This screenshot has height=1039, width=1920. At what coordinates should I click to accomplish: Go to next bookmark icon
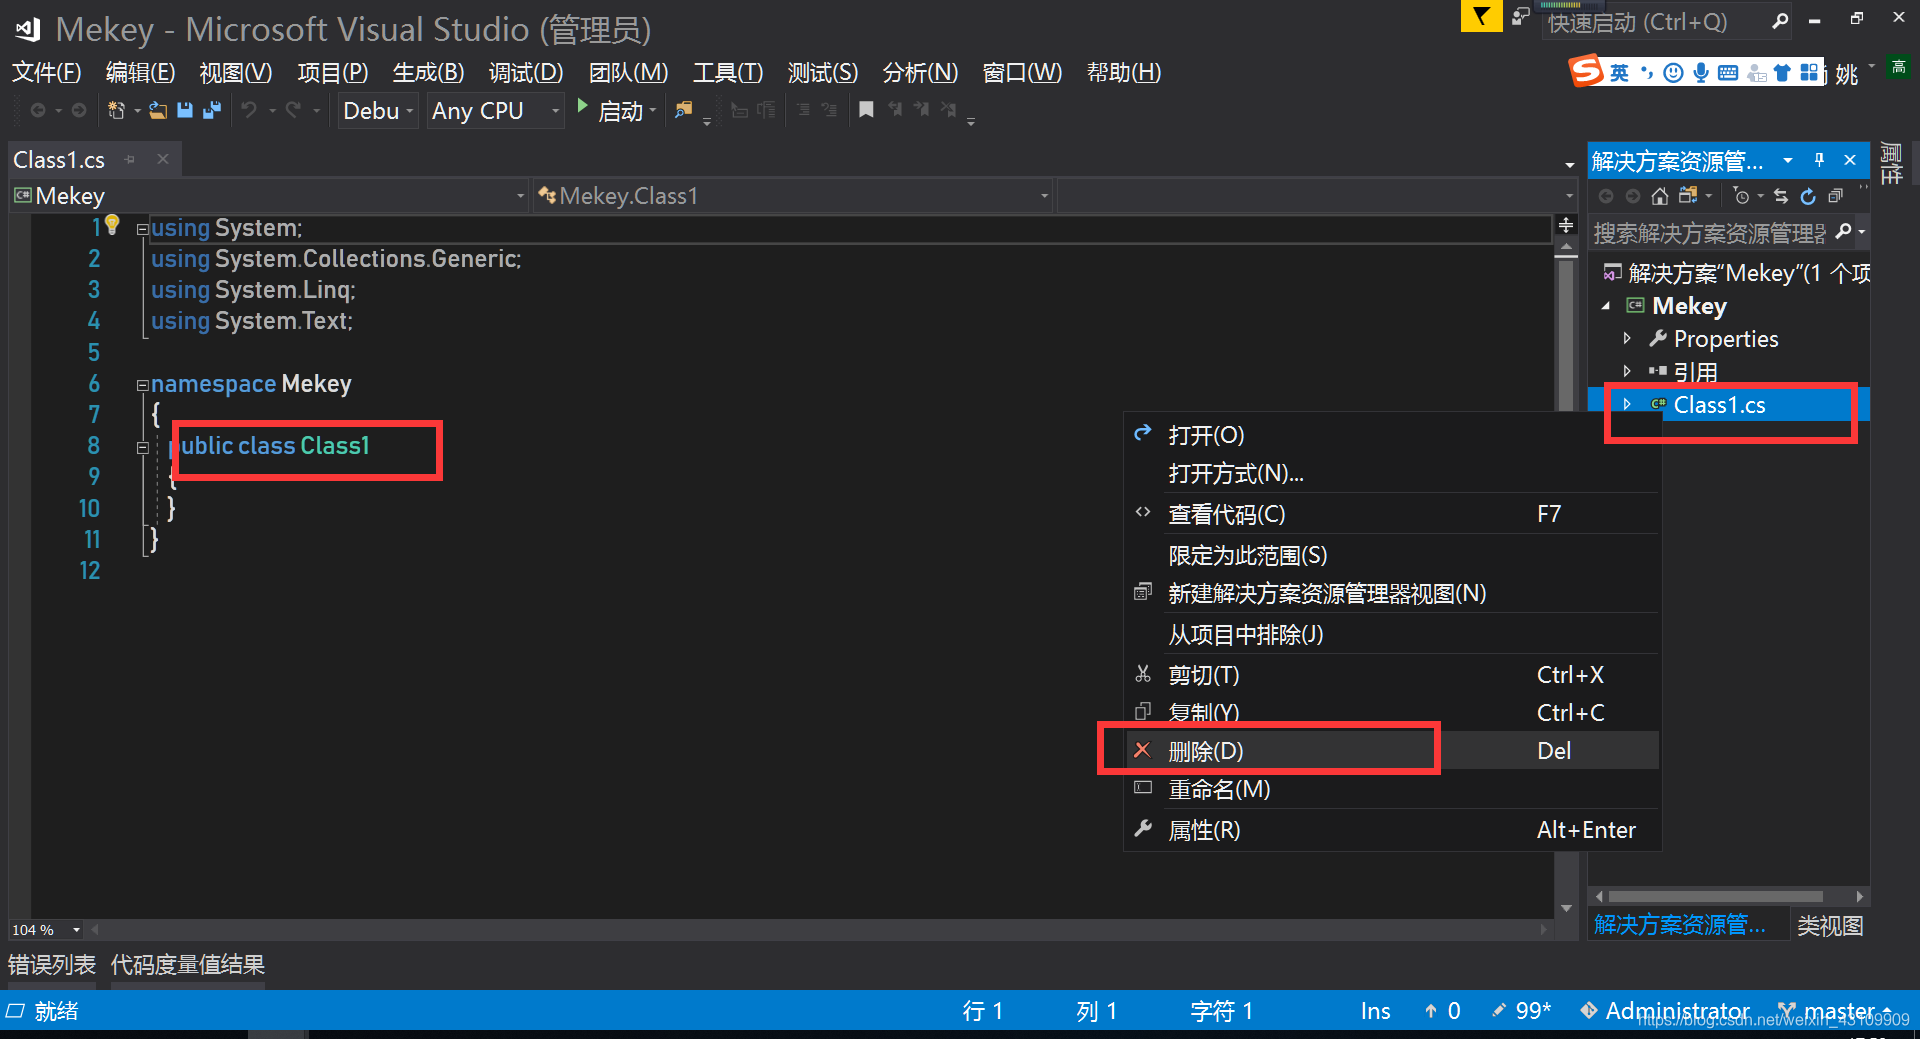921,110
